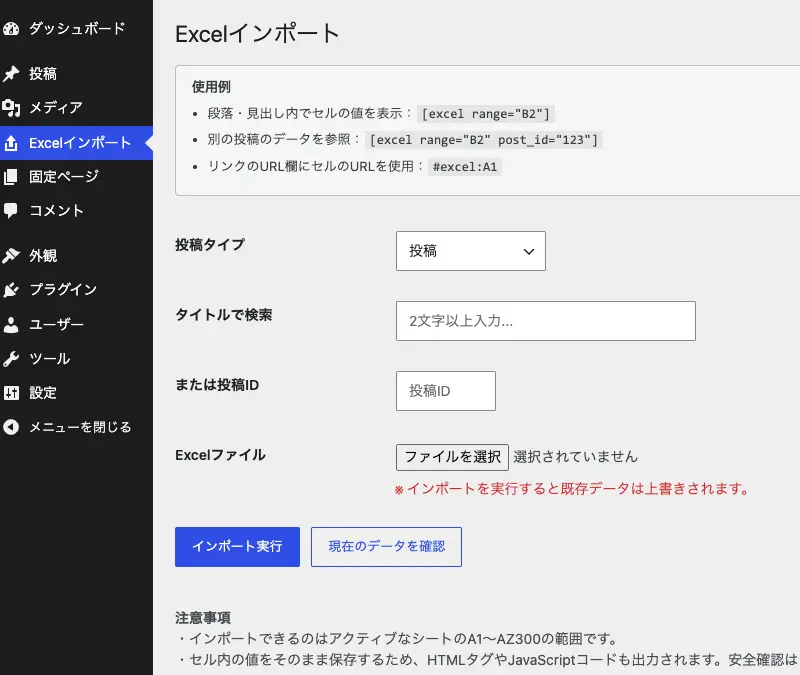Click the user icon beside ユーザー

click(11, 324)
